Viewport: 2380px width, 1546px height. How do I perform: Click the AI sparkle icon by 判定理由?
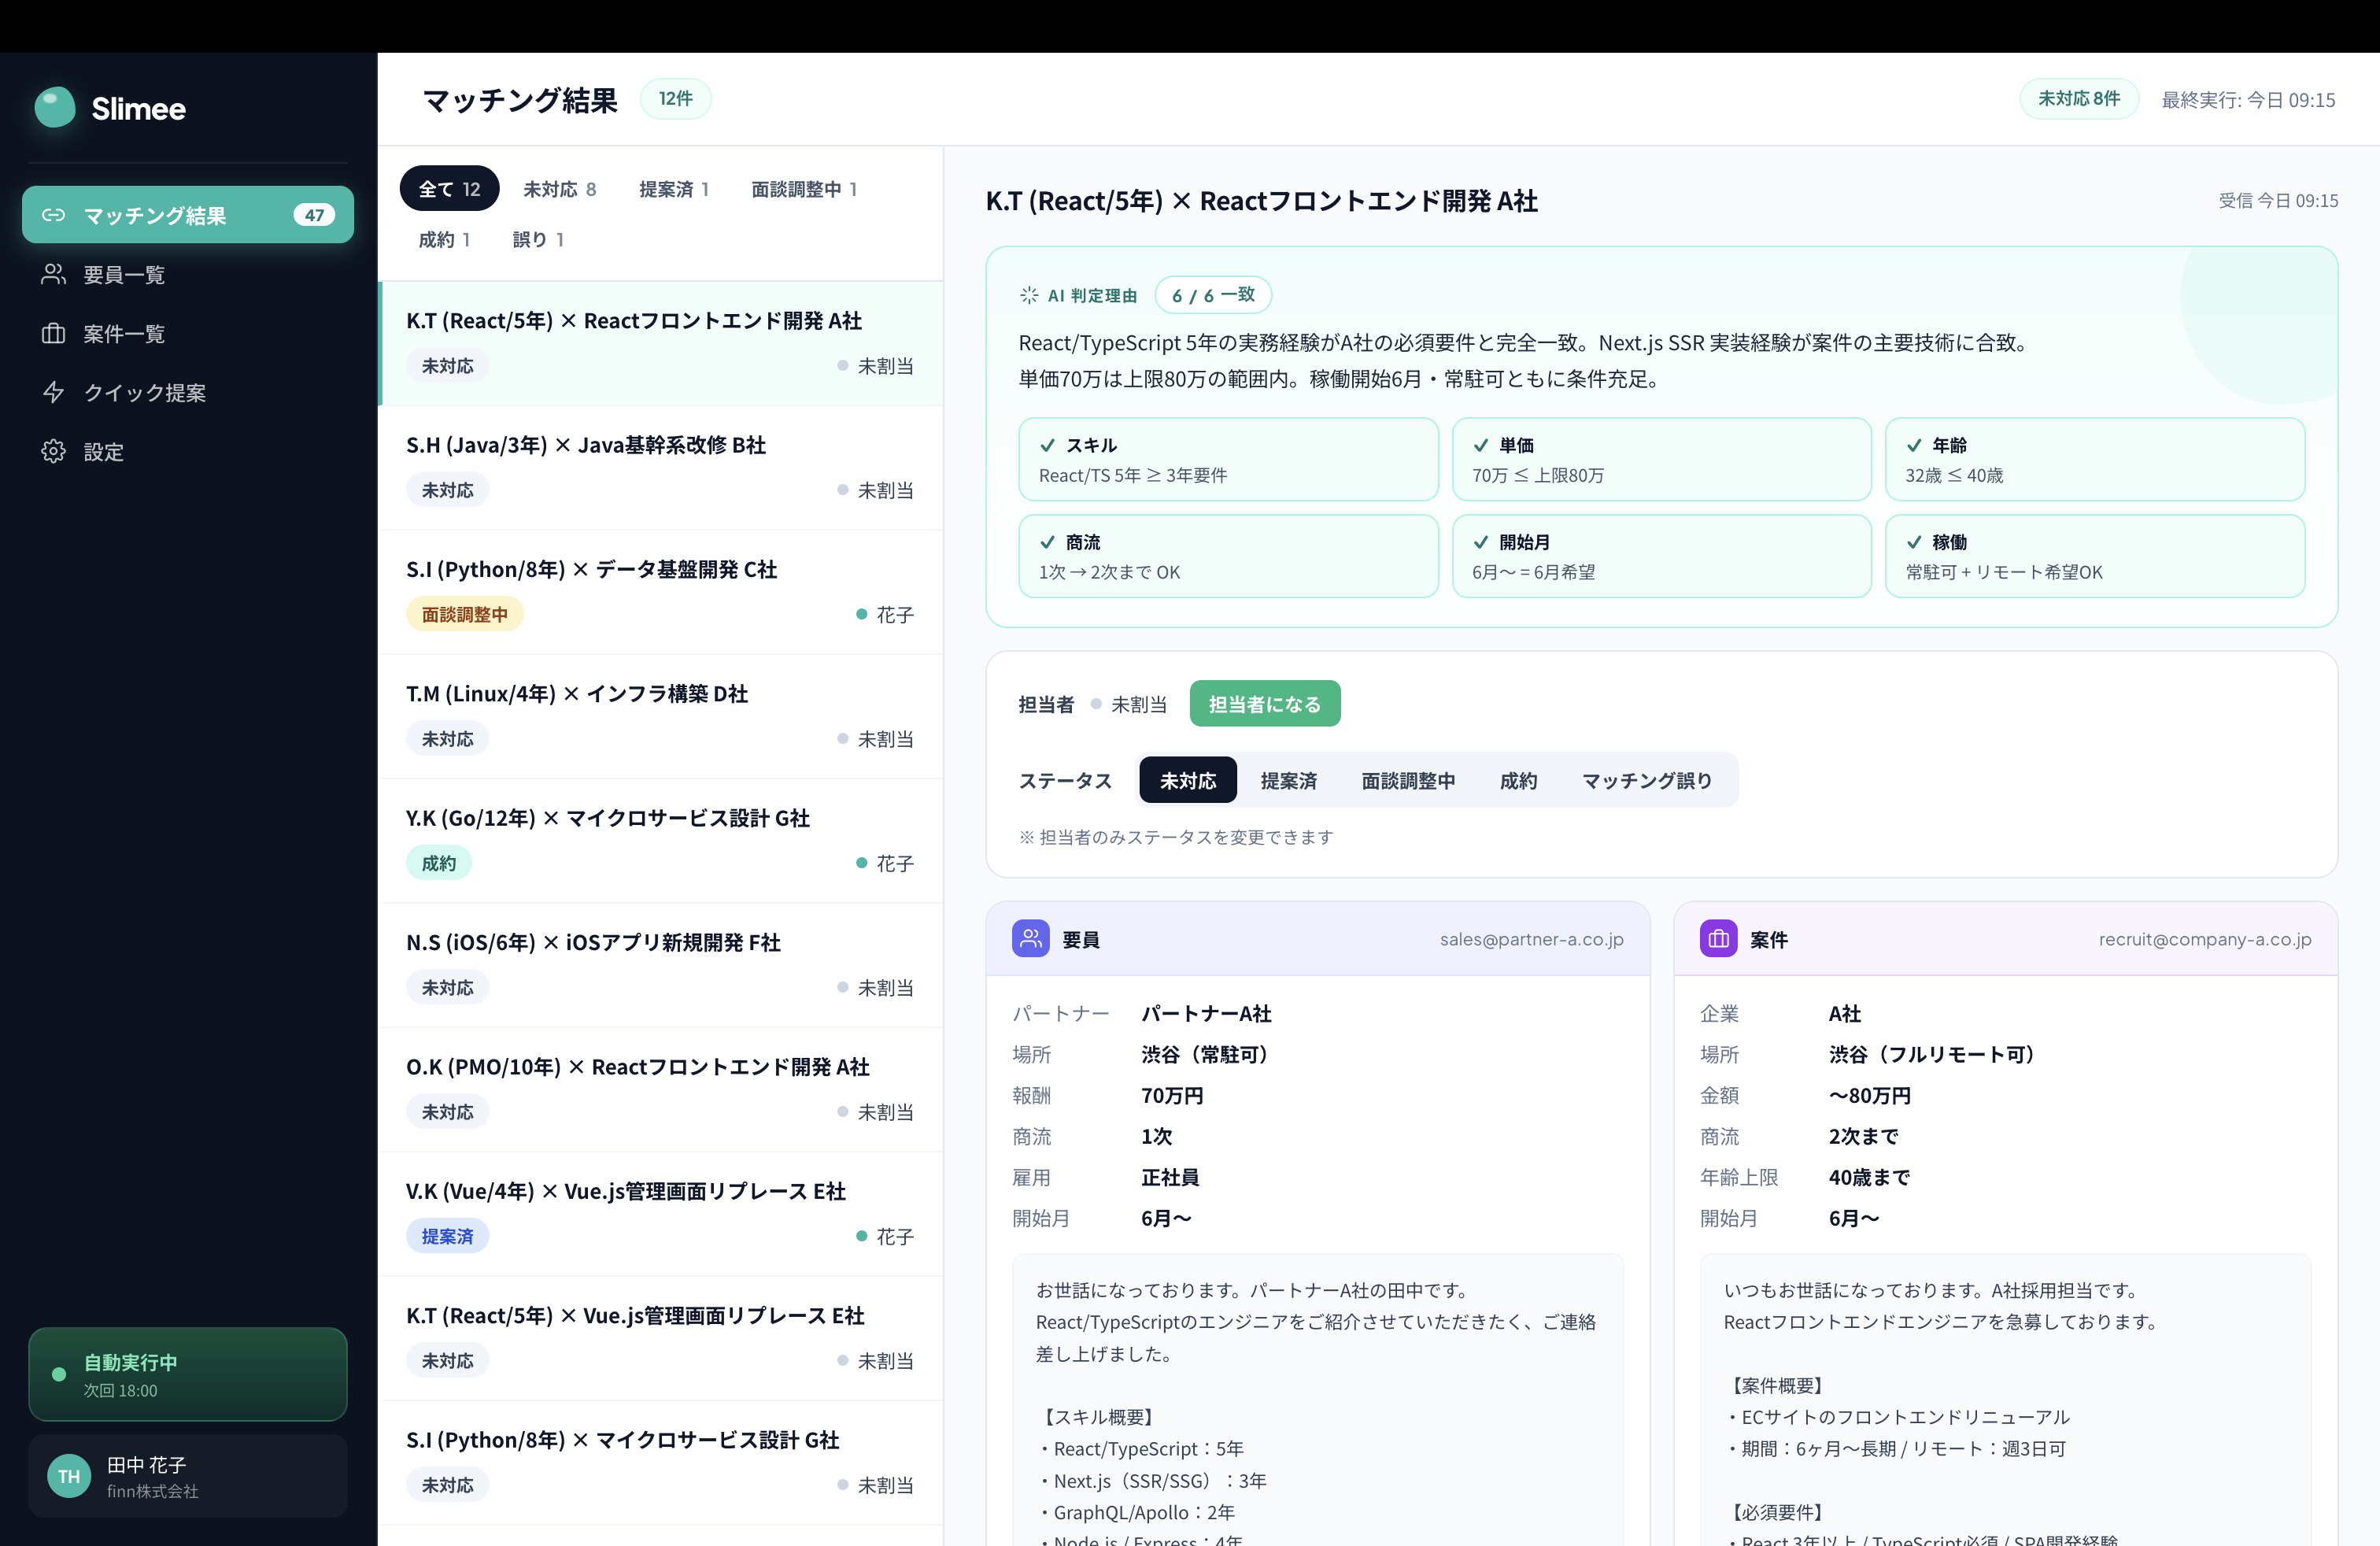coord(1029,295)
